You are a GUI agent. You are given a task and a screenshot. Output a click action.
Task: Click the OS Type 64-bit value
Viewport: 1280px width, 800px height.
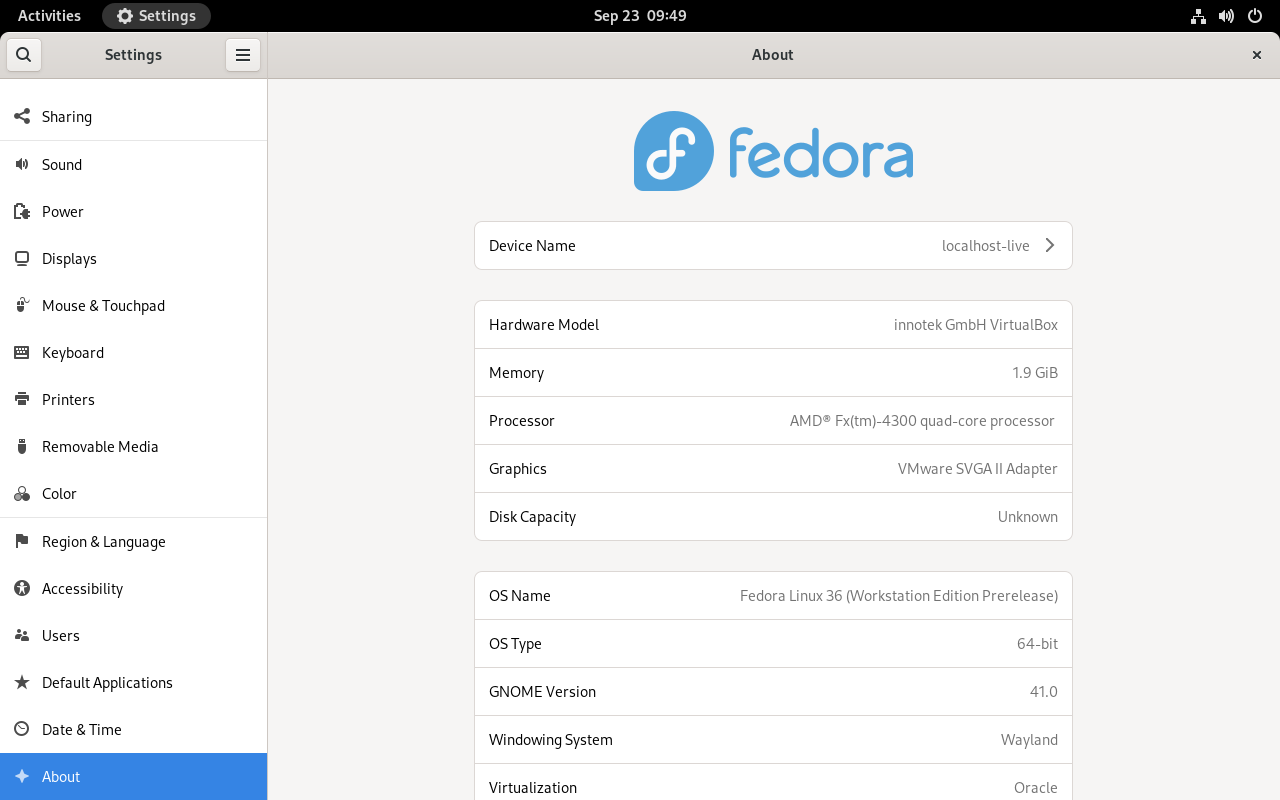click(x=1037, y=644)
